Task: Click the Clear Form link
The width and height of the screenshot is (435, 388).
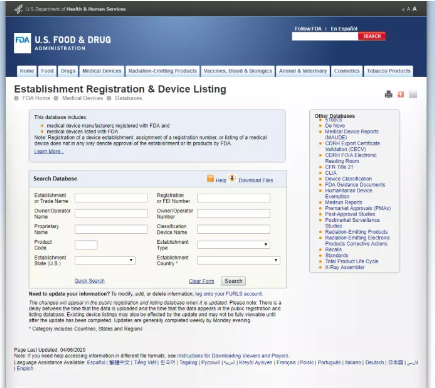Action: 201,281
